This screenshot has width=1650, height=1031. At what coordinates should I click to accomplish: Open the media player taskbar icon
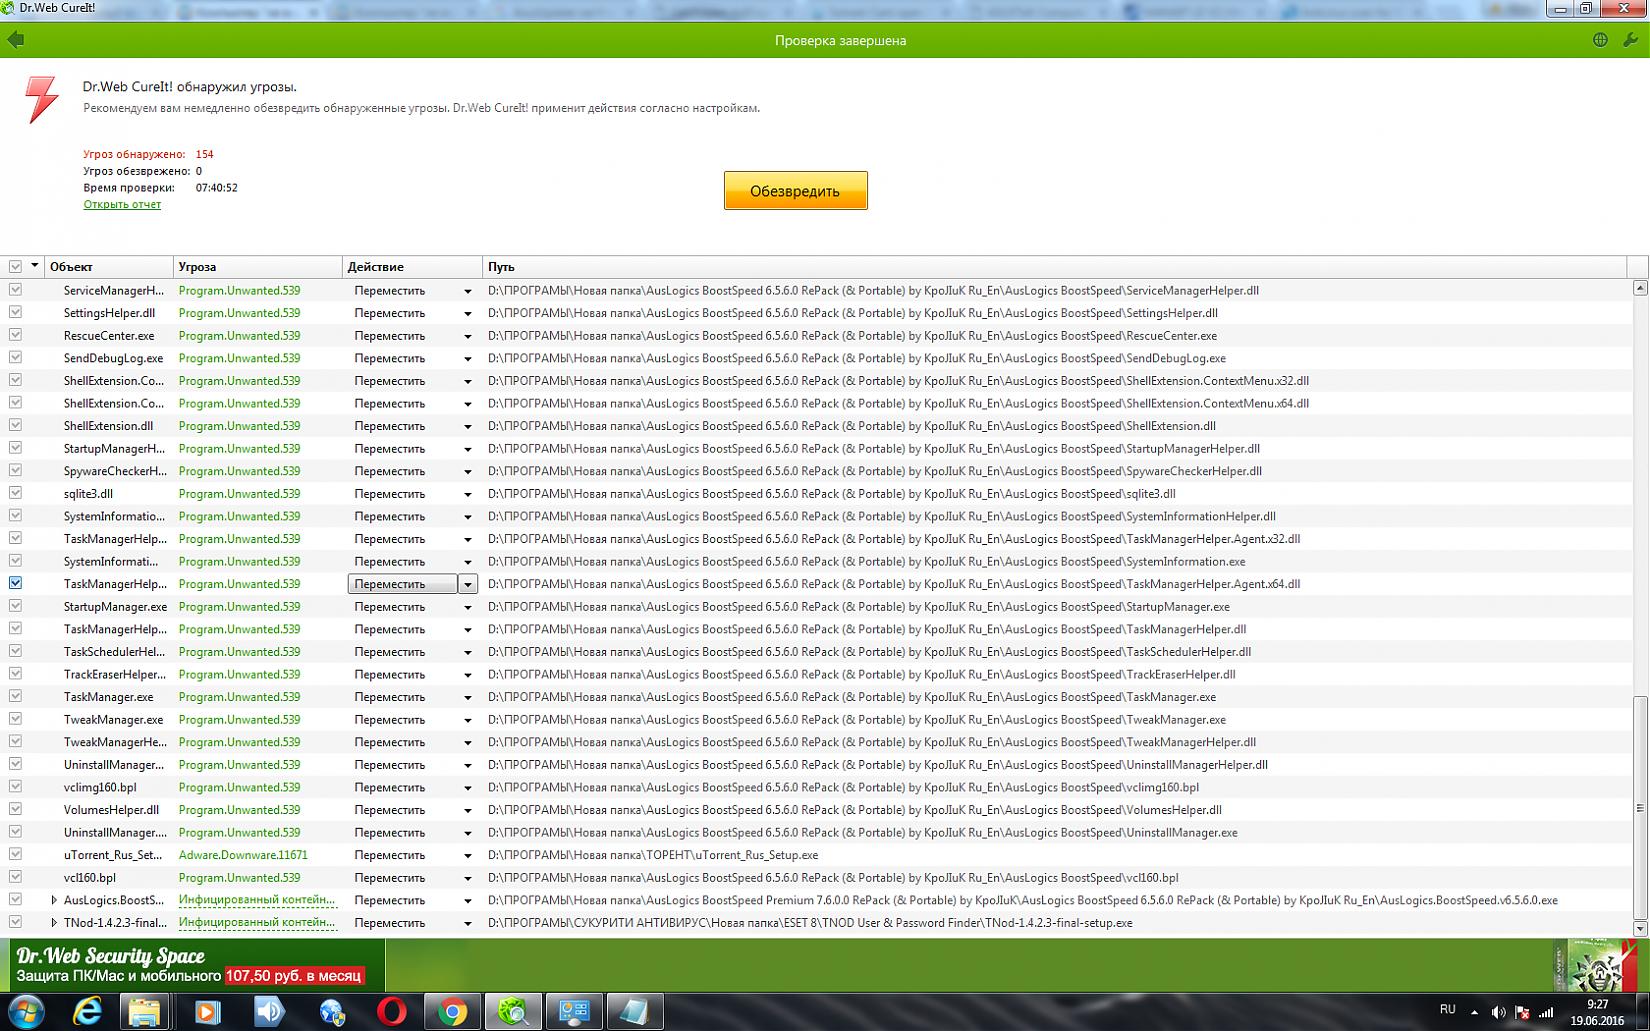point(207,1012)
